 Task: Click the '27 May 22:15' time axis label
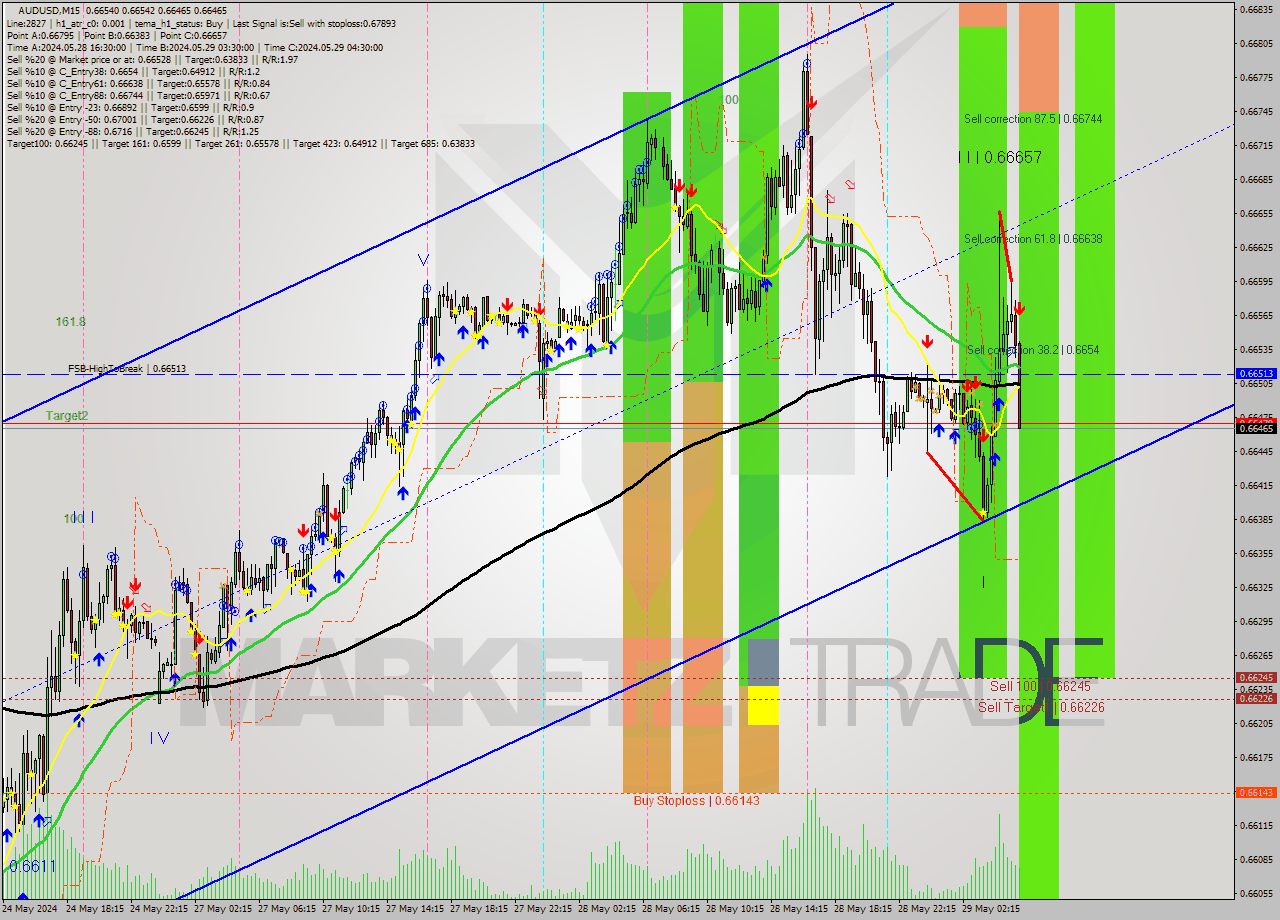544,910
